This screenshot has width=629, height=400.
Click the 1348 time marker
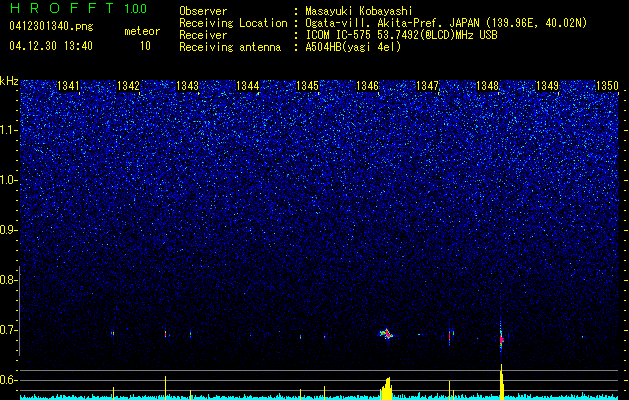click(x=487, y=86)
